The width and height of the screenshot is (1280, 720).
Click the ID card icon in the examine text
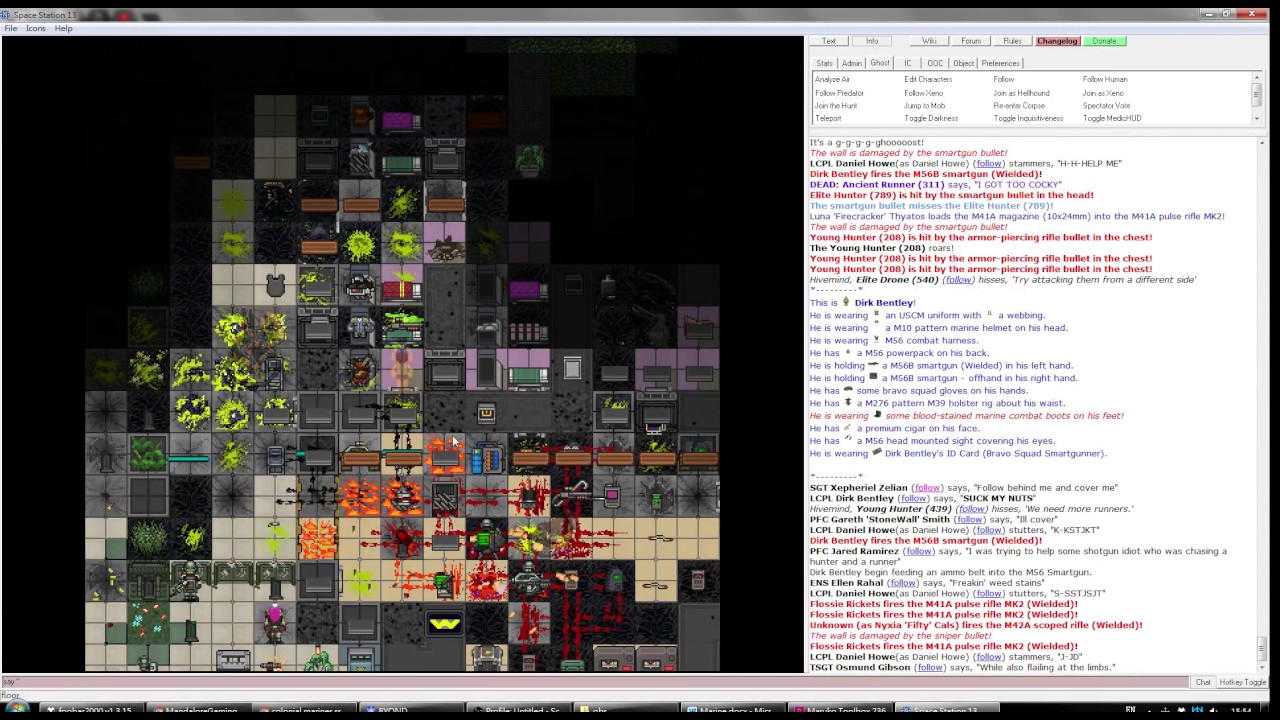(x=877, y=453)
